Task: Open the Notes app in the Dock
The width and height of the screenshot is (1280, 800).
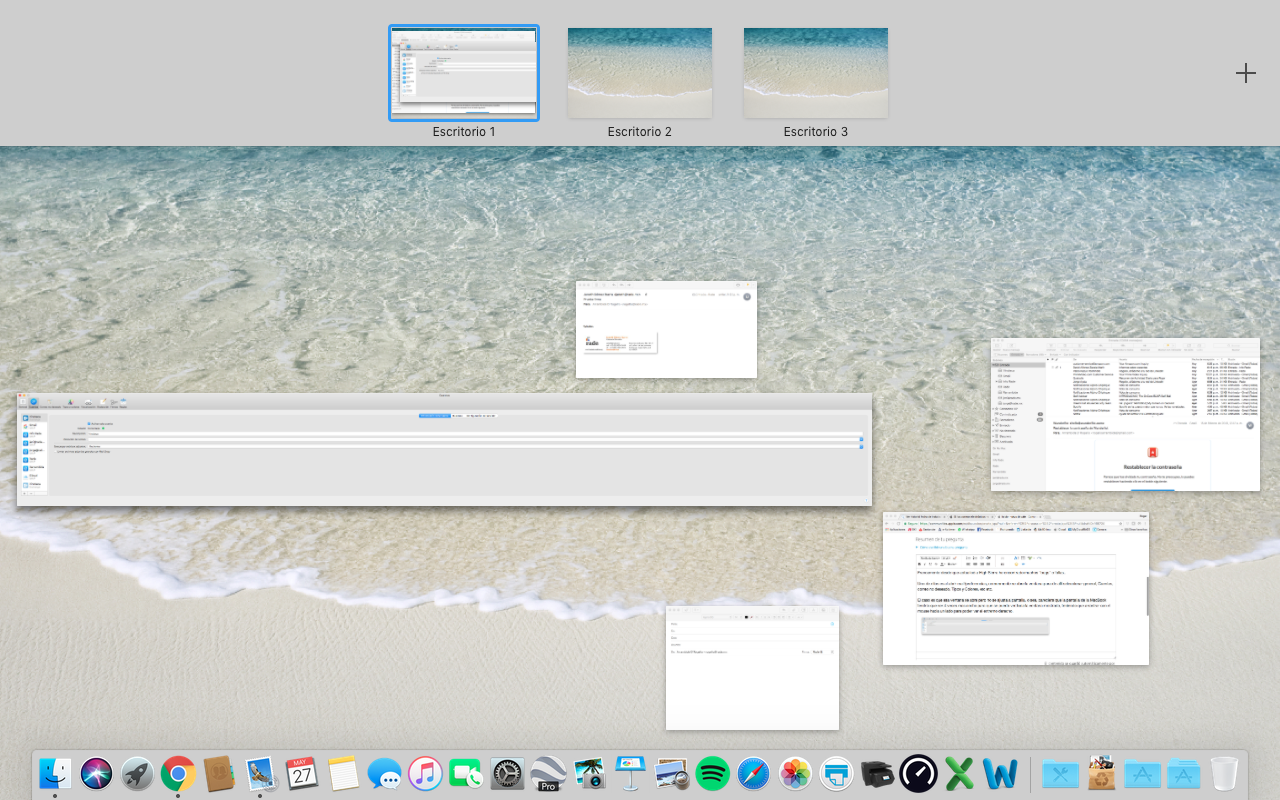Action: tap(343, 773)
